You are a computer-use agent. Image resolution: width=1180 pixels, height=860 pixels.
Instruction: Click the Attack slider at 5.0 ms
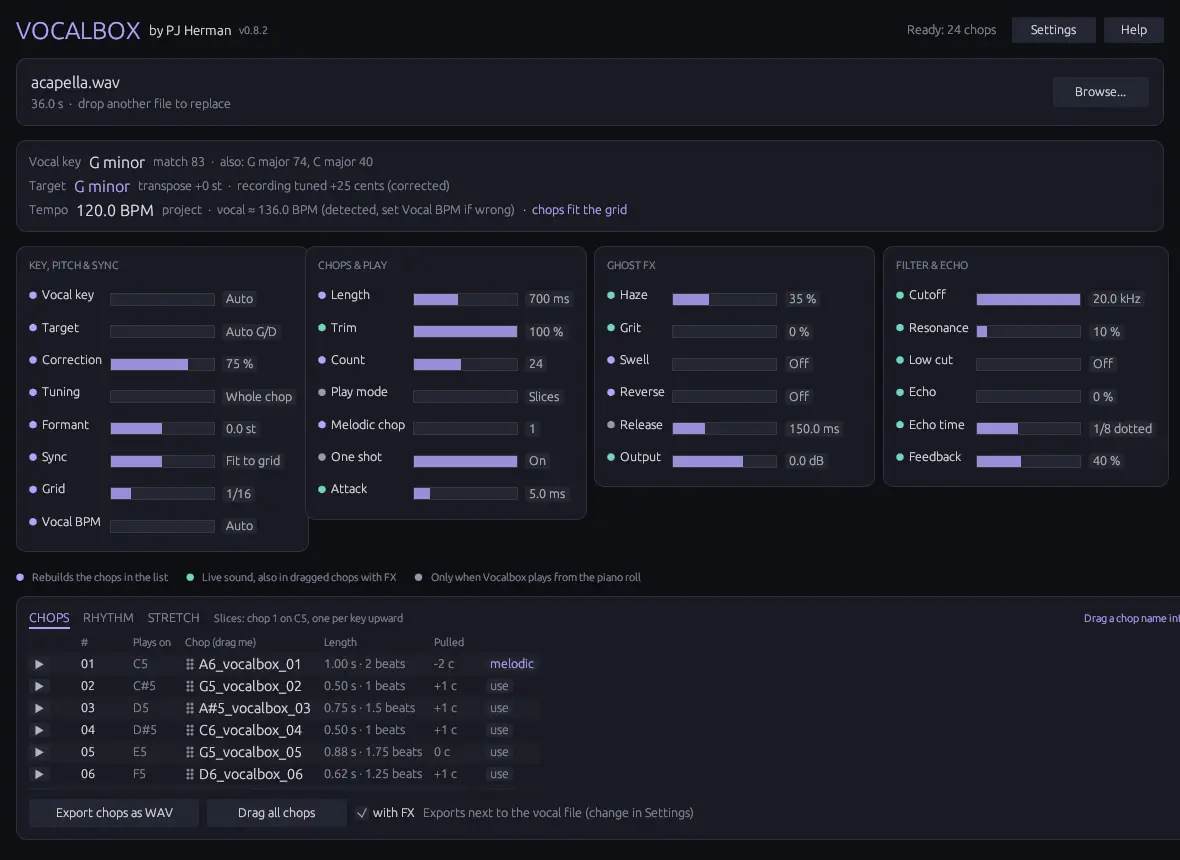click(465, 494)
